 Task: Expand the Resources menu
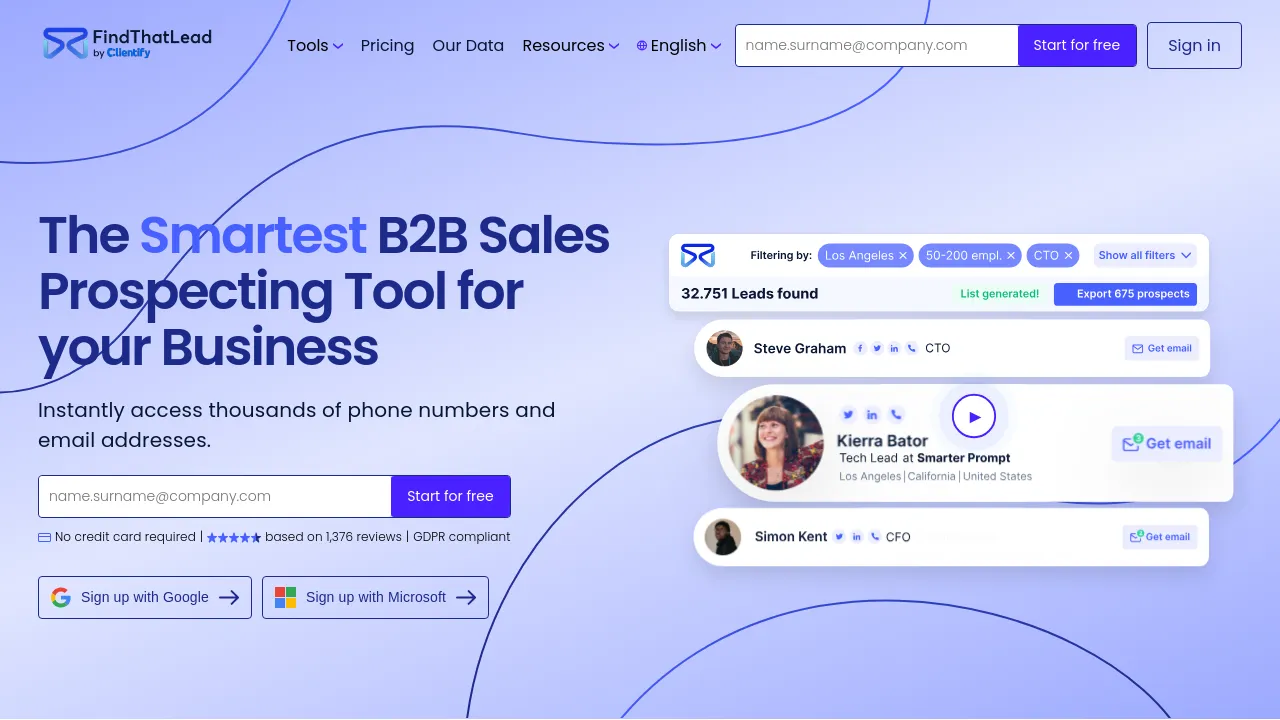571,46
